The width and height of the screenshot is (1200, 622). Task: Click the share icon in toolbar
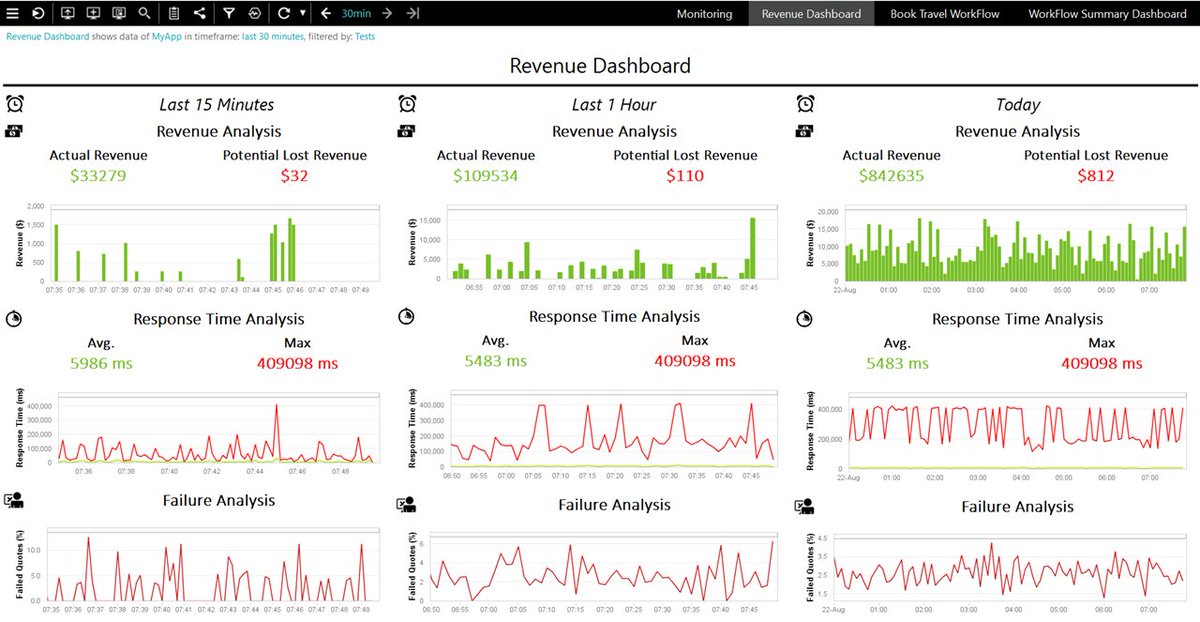coord(199,13)
